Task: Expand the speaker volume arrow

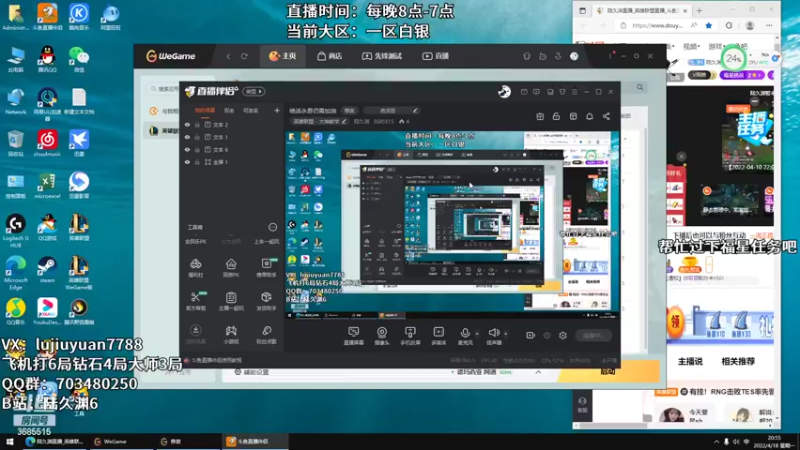Action: click(x=506, y=334)
